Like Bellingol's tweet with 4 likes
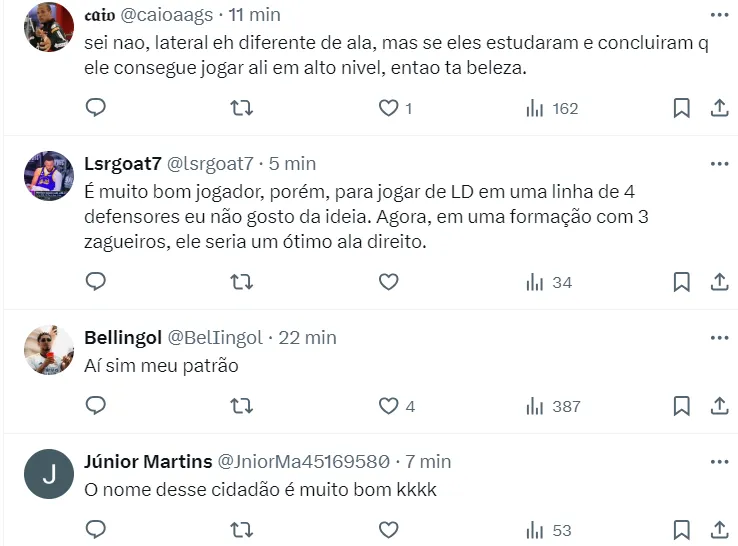 [x=389, y=406]
